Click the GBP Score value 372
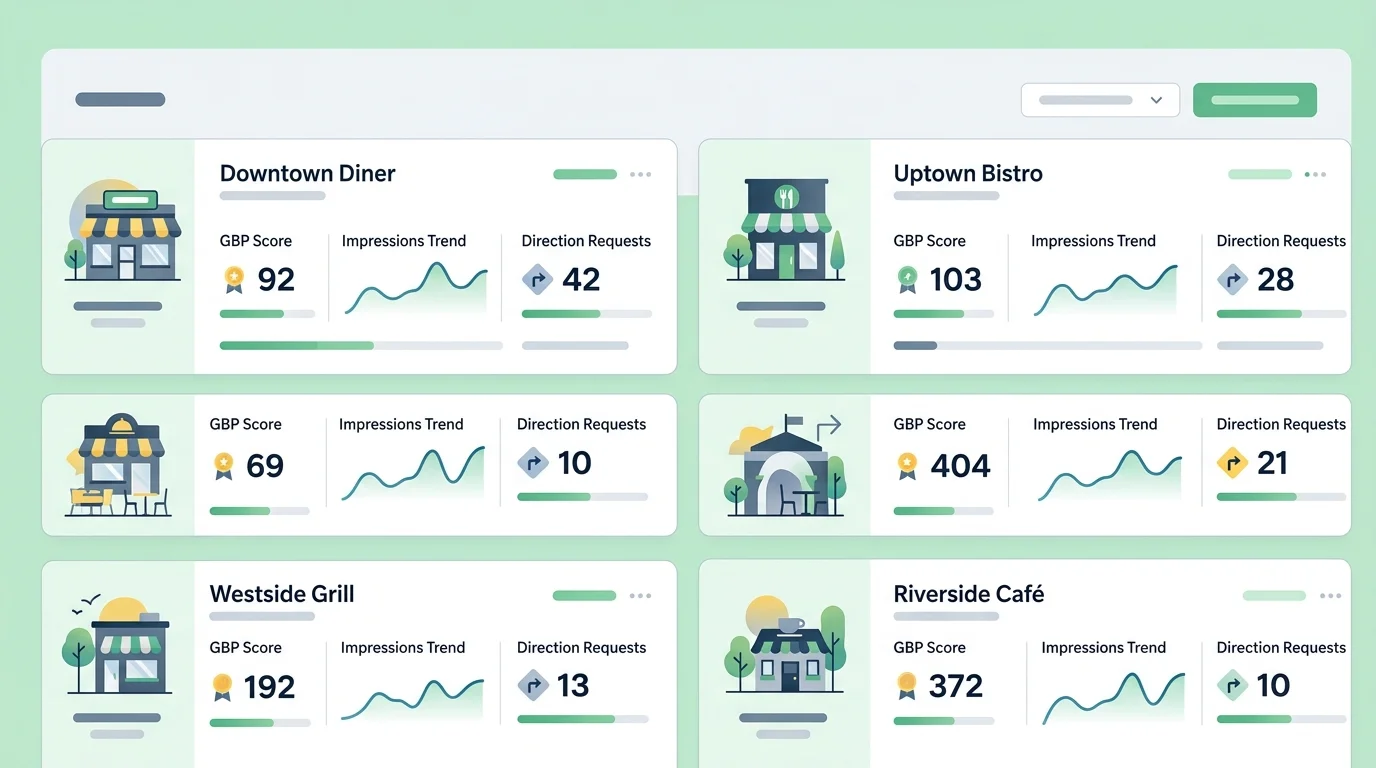The height and width of the screenshot is (768, 1376). pos(956,687)
